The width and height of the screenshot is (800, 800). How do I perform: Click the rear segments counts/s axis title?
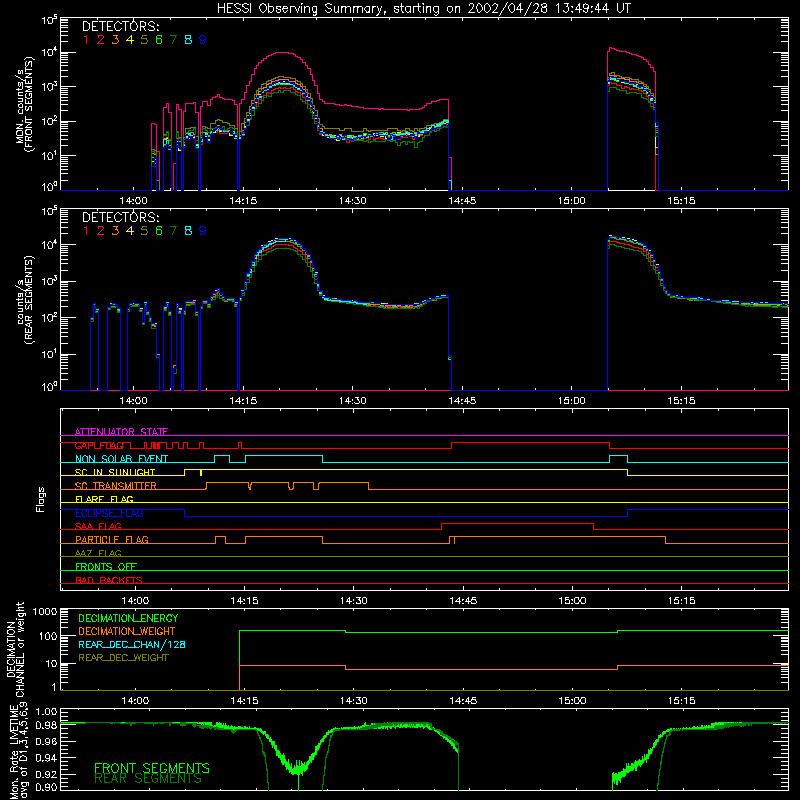coord(26,300)
